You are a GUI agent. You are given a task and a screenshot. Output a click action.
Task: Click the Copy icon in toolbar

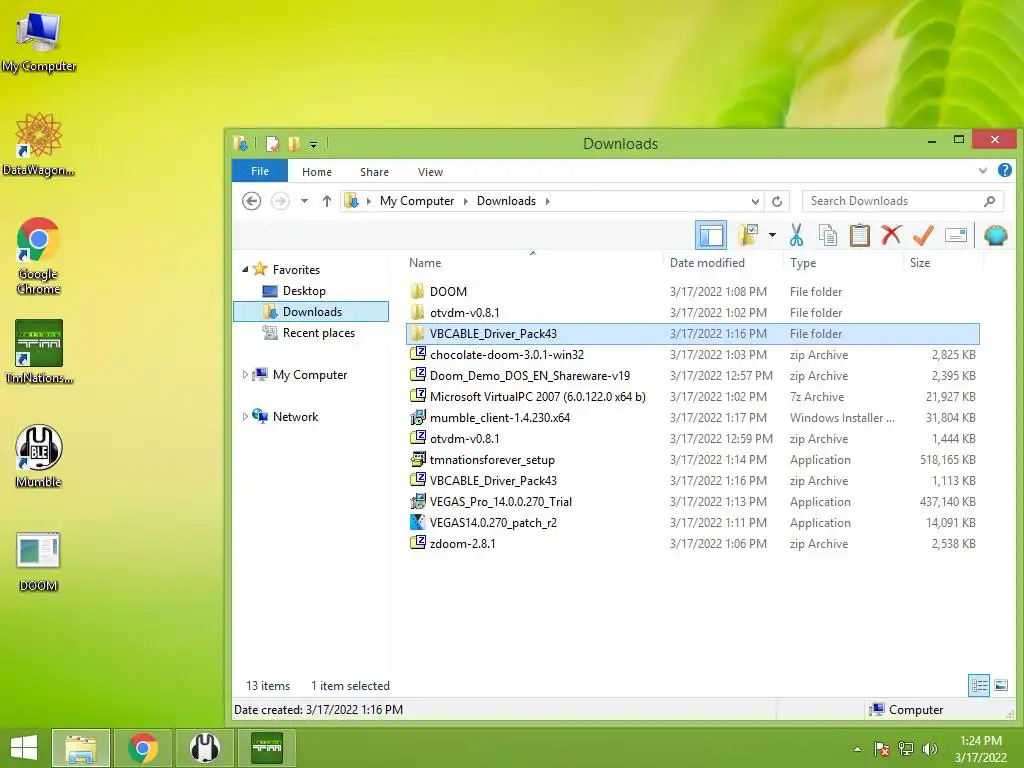[x=827, y=235]
